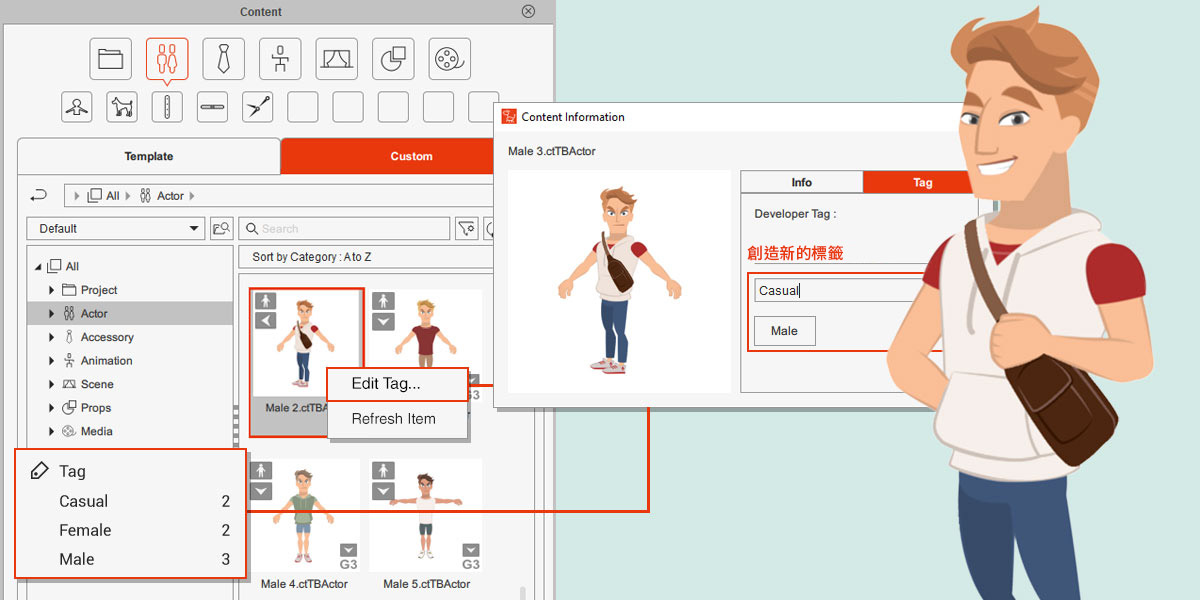The image size is (1200, 600).
Task: Select the Animation category icon
Action: (280, 59)
